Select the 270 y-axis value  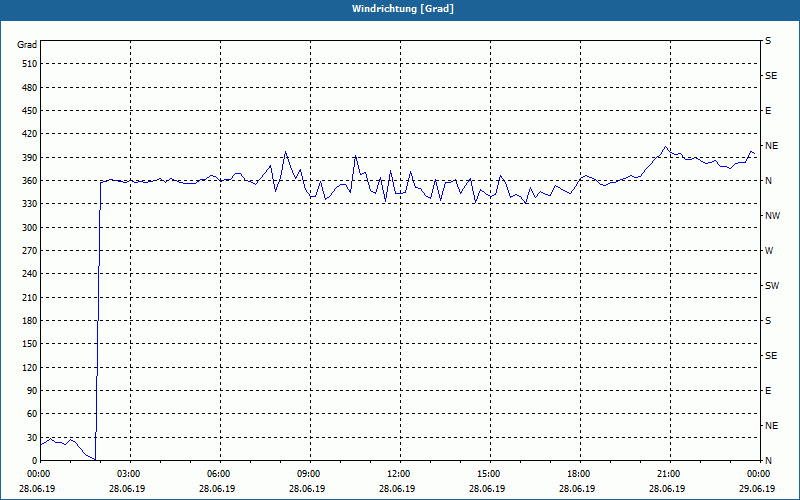tap(30, 251)
